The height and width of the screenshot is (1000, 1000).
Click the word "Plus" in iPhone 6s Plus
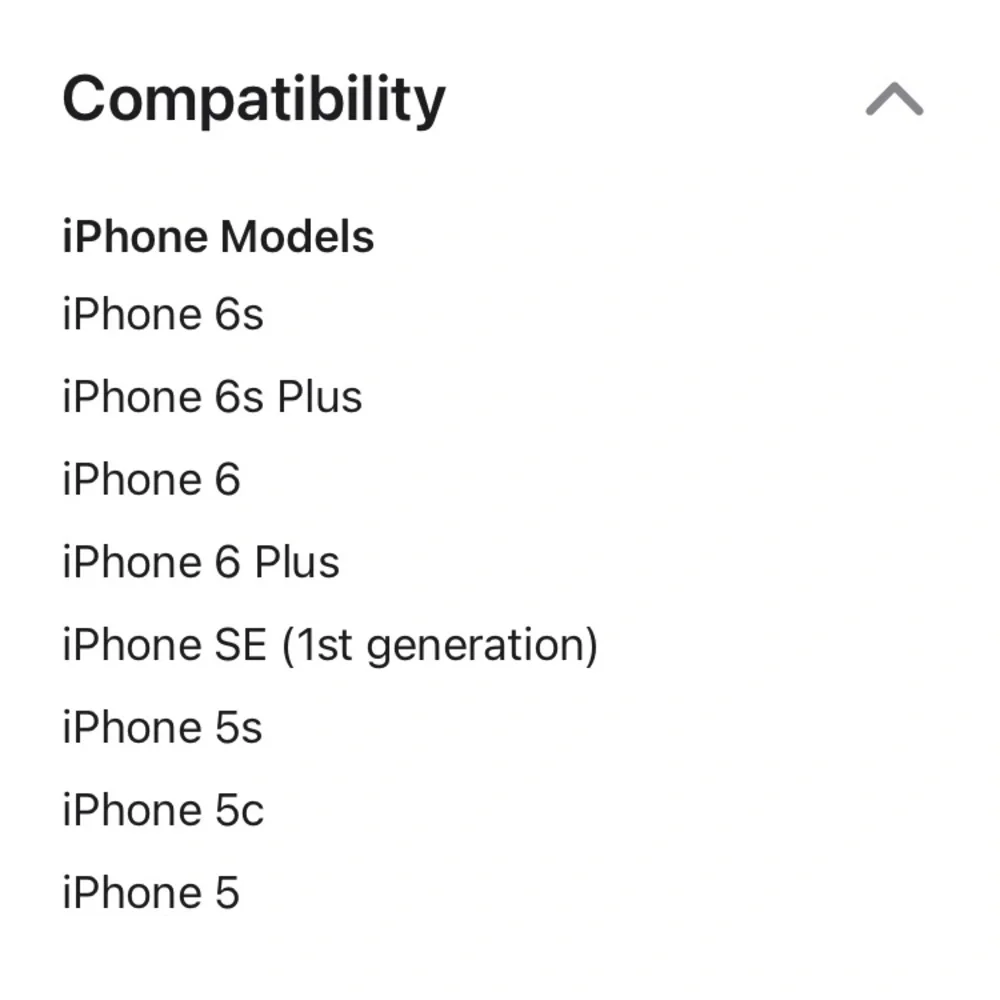click(320, 397)
